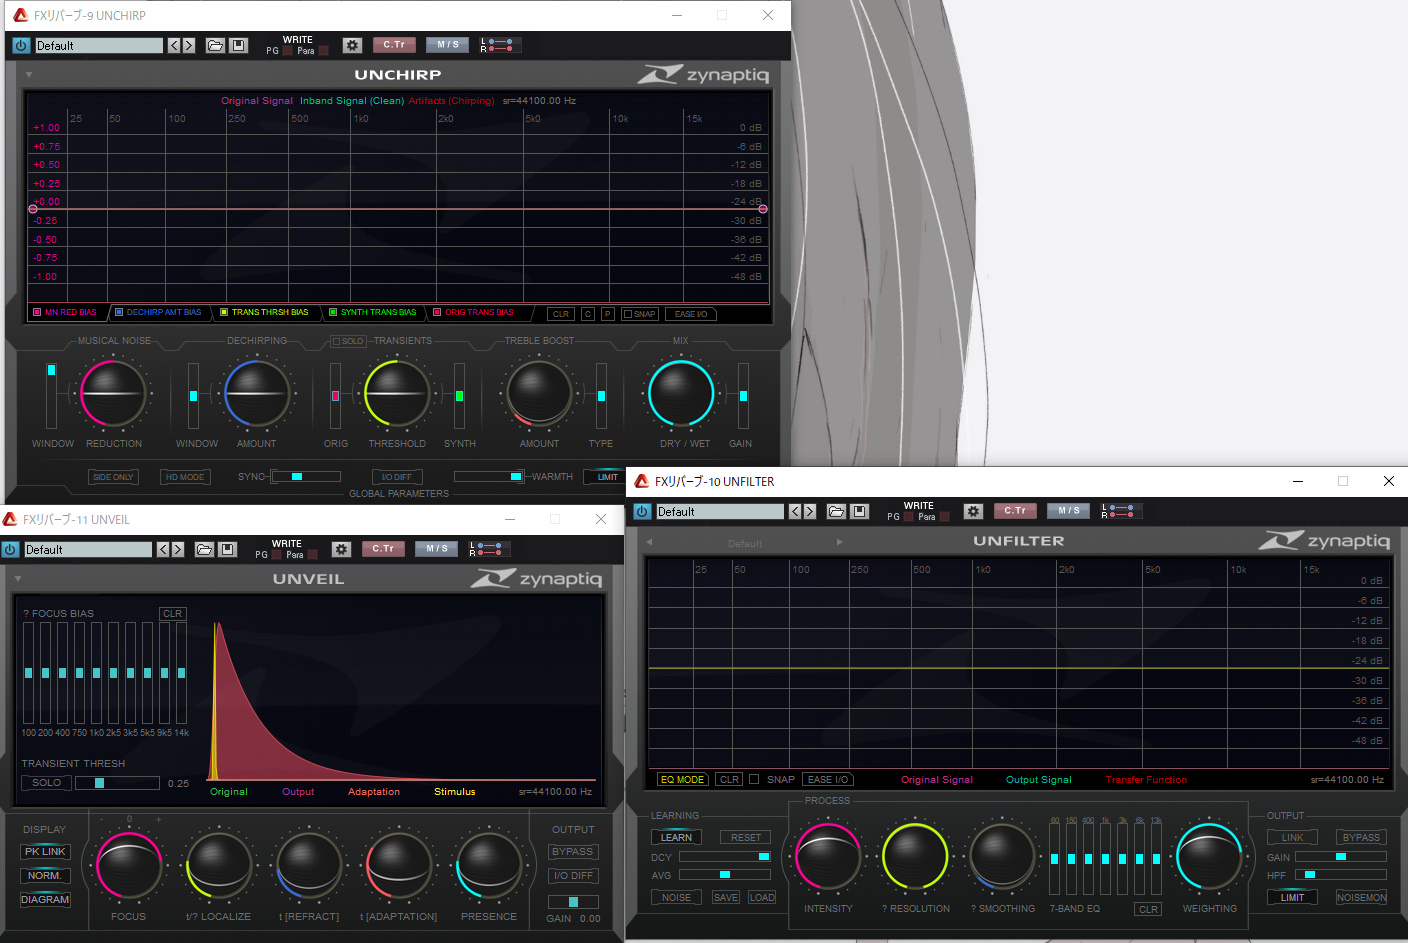Open preset folder icon in UNVEIL window

click(x=204, y=549)
